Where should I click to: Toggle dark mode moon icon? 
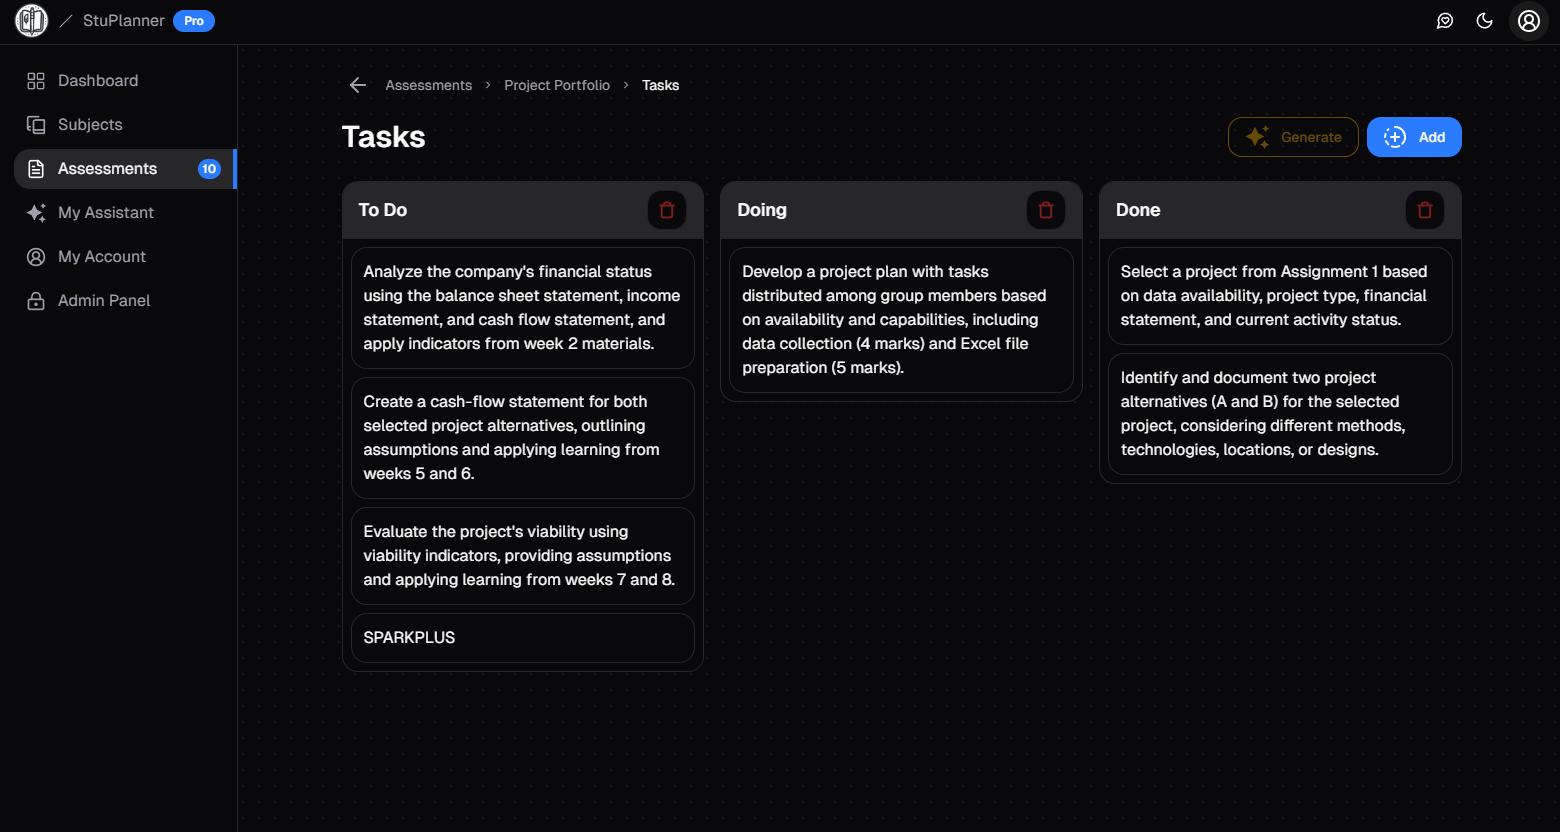(1485, 21)
